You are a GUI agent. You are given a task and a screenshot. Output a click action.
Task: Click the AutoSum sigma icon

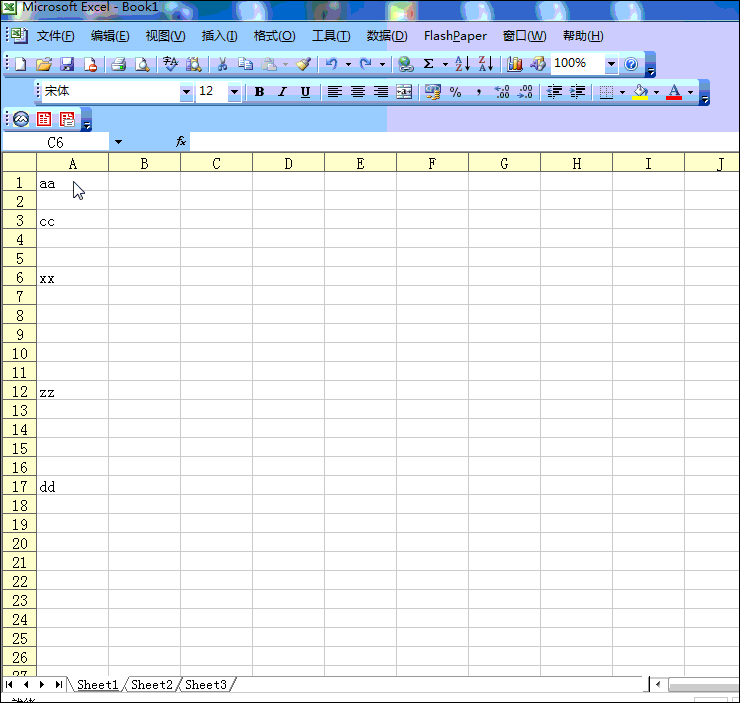click(429, 64)
